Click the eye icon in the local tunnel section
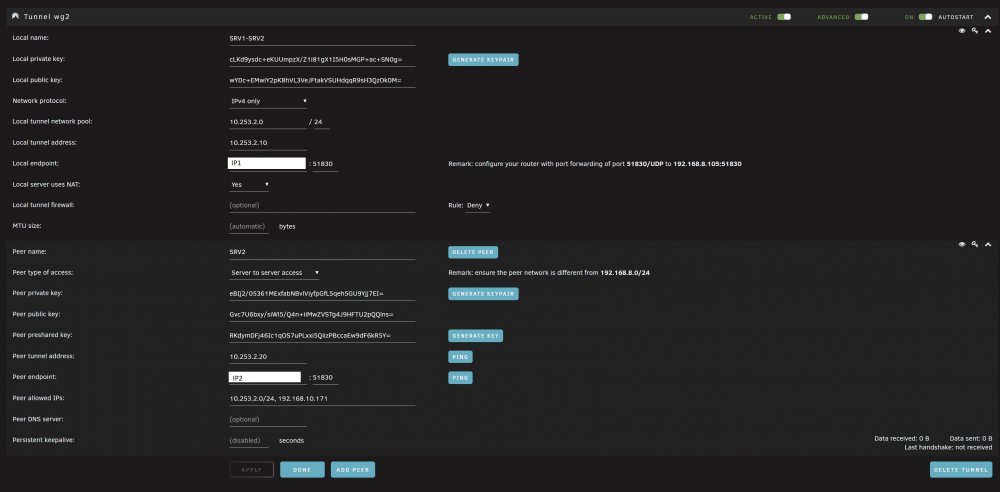This screenshot has width=1000, height=492. click(x=962, y=31)
